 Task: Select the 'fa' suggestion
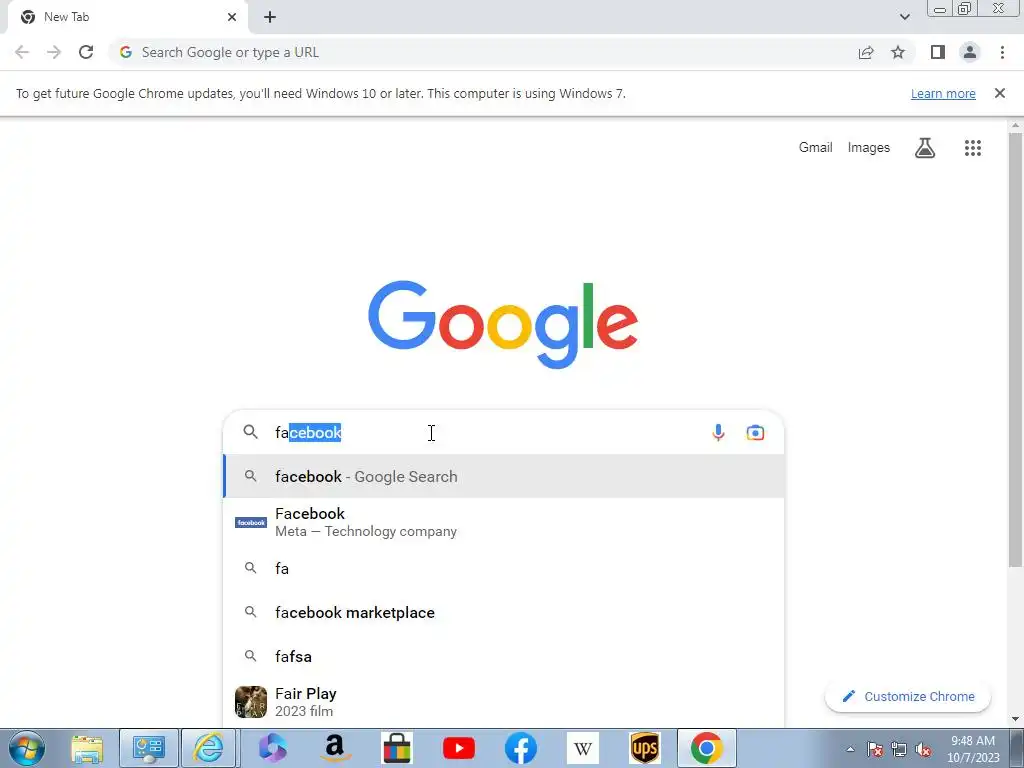coord(504,568)
